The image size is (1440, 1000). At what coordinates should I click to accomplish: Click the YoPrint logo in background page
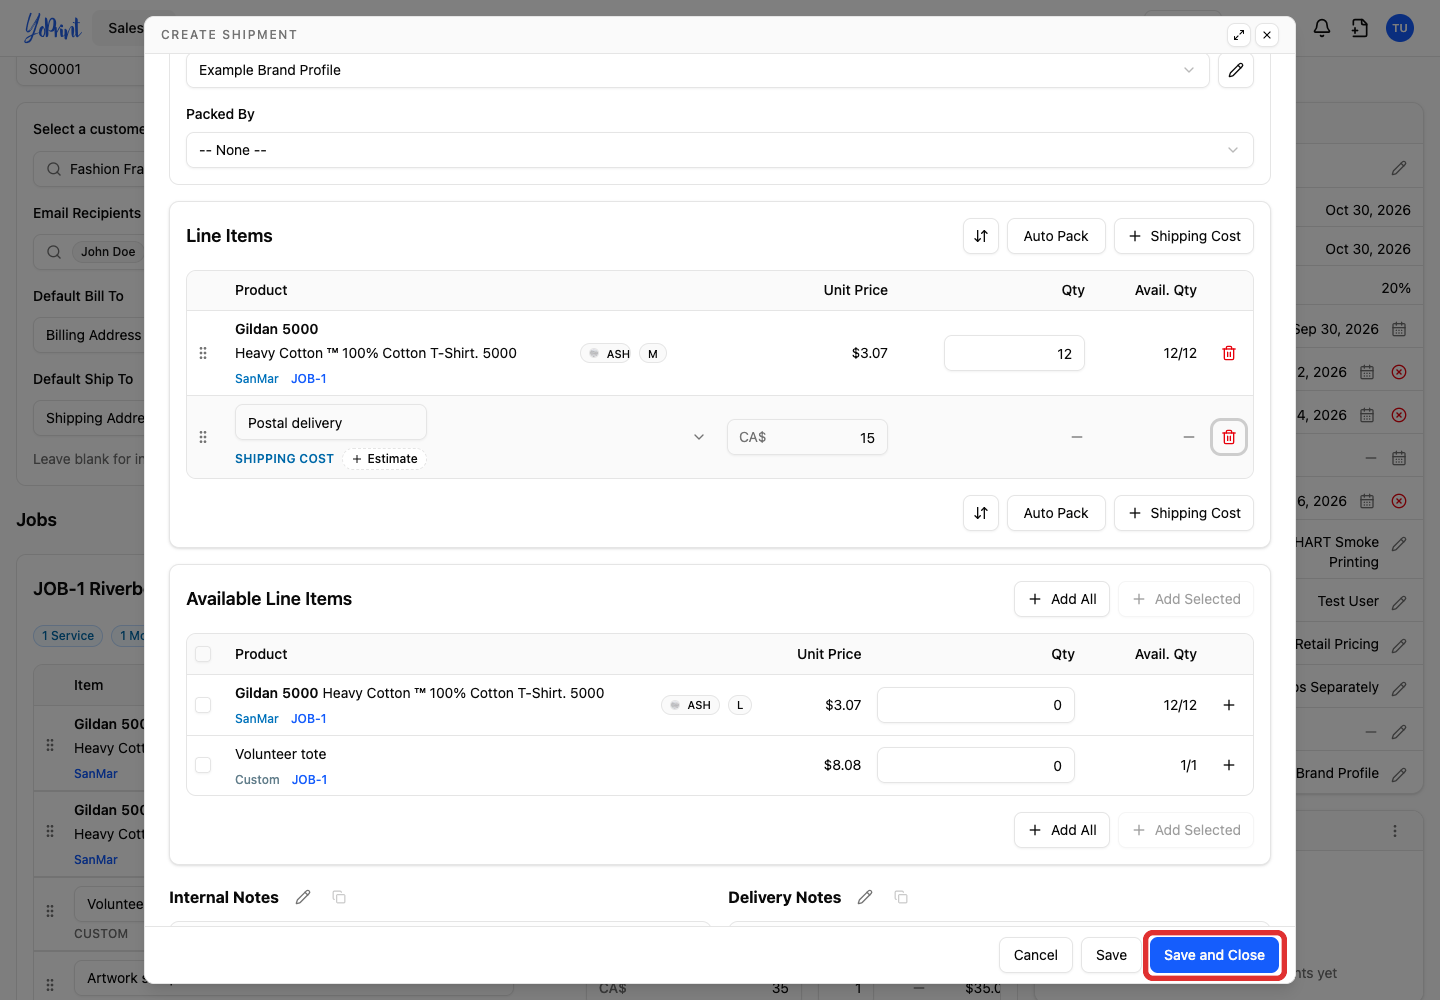[52, 28]
